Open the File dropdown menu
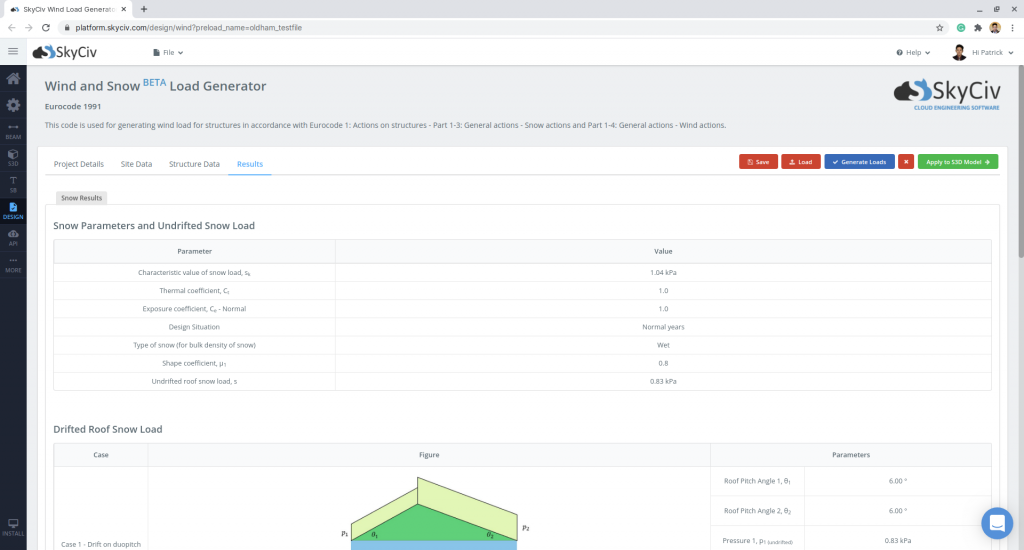Image resolution: width=1024 pixels, height=550 pixels. (x=164, y=52)
